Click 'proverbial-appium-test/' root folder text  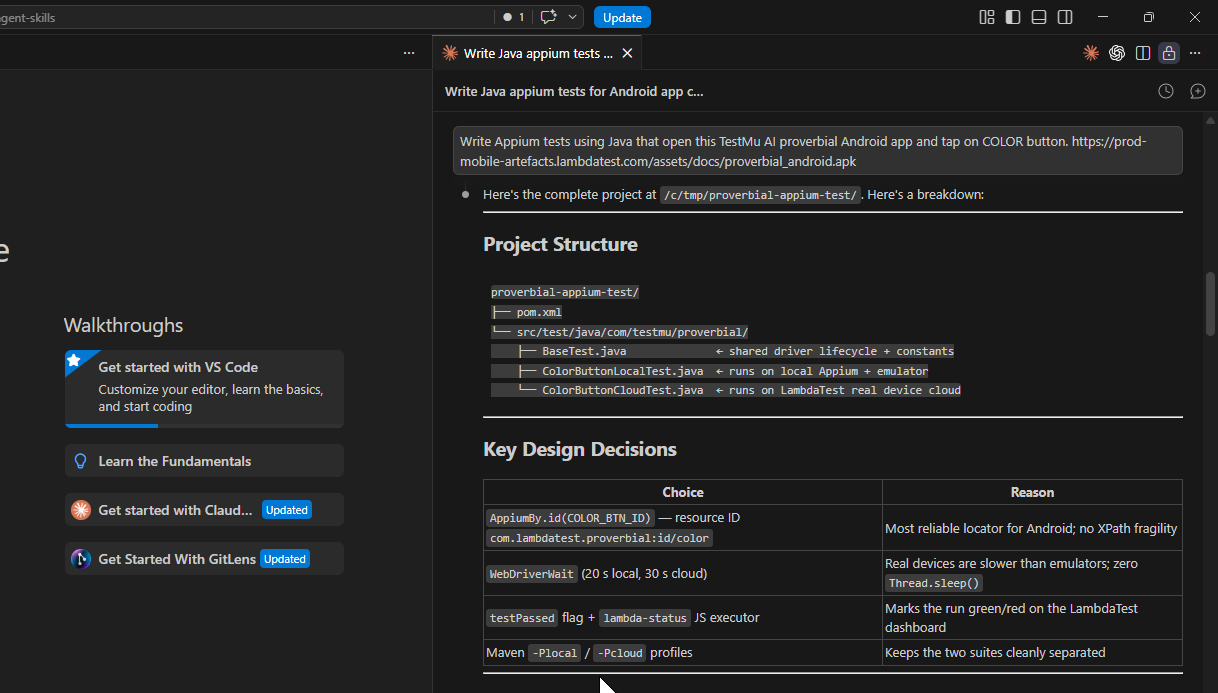click(565, 292)
